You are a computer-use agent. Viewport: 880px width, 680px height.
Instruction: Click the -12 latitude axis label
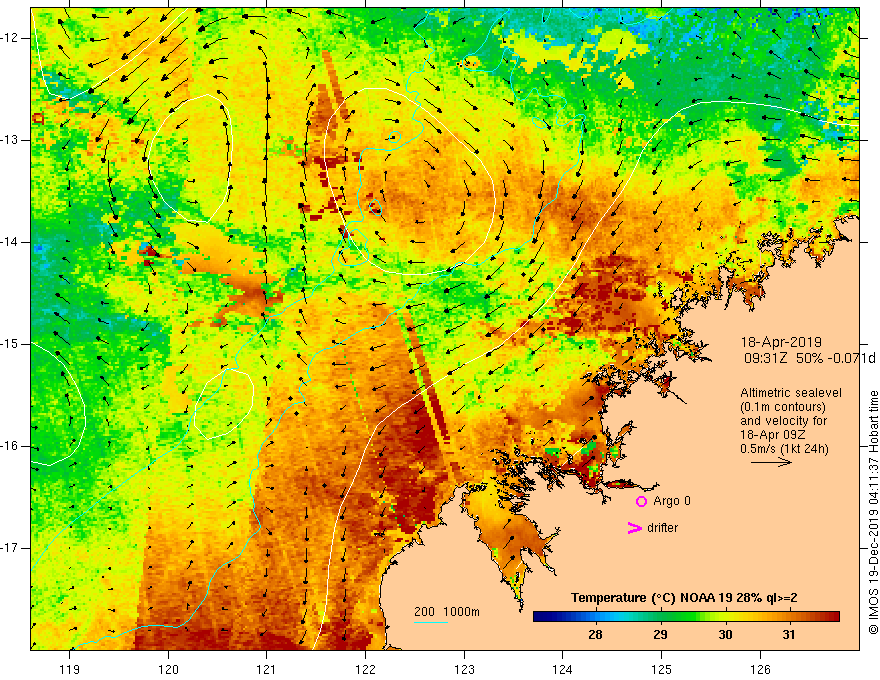pos(10,38)
